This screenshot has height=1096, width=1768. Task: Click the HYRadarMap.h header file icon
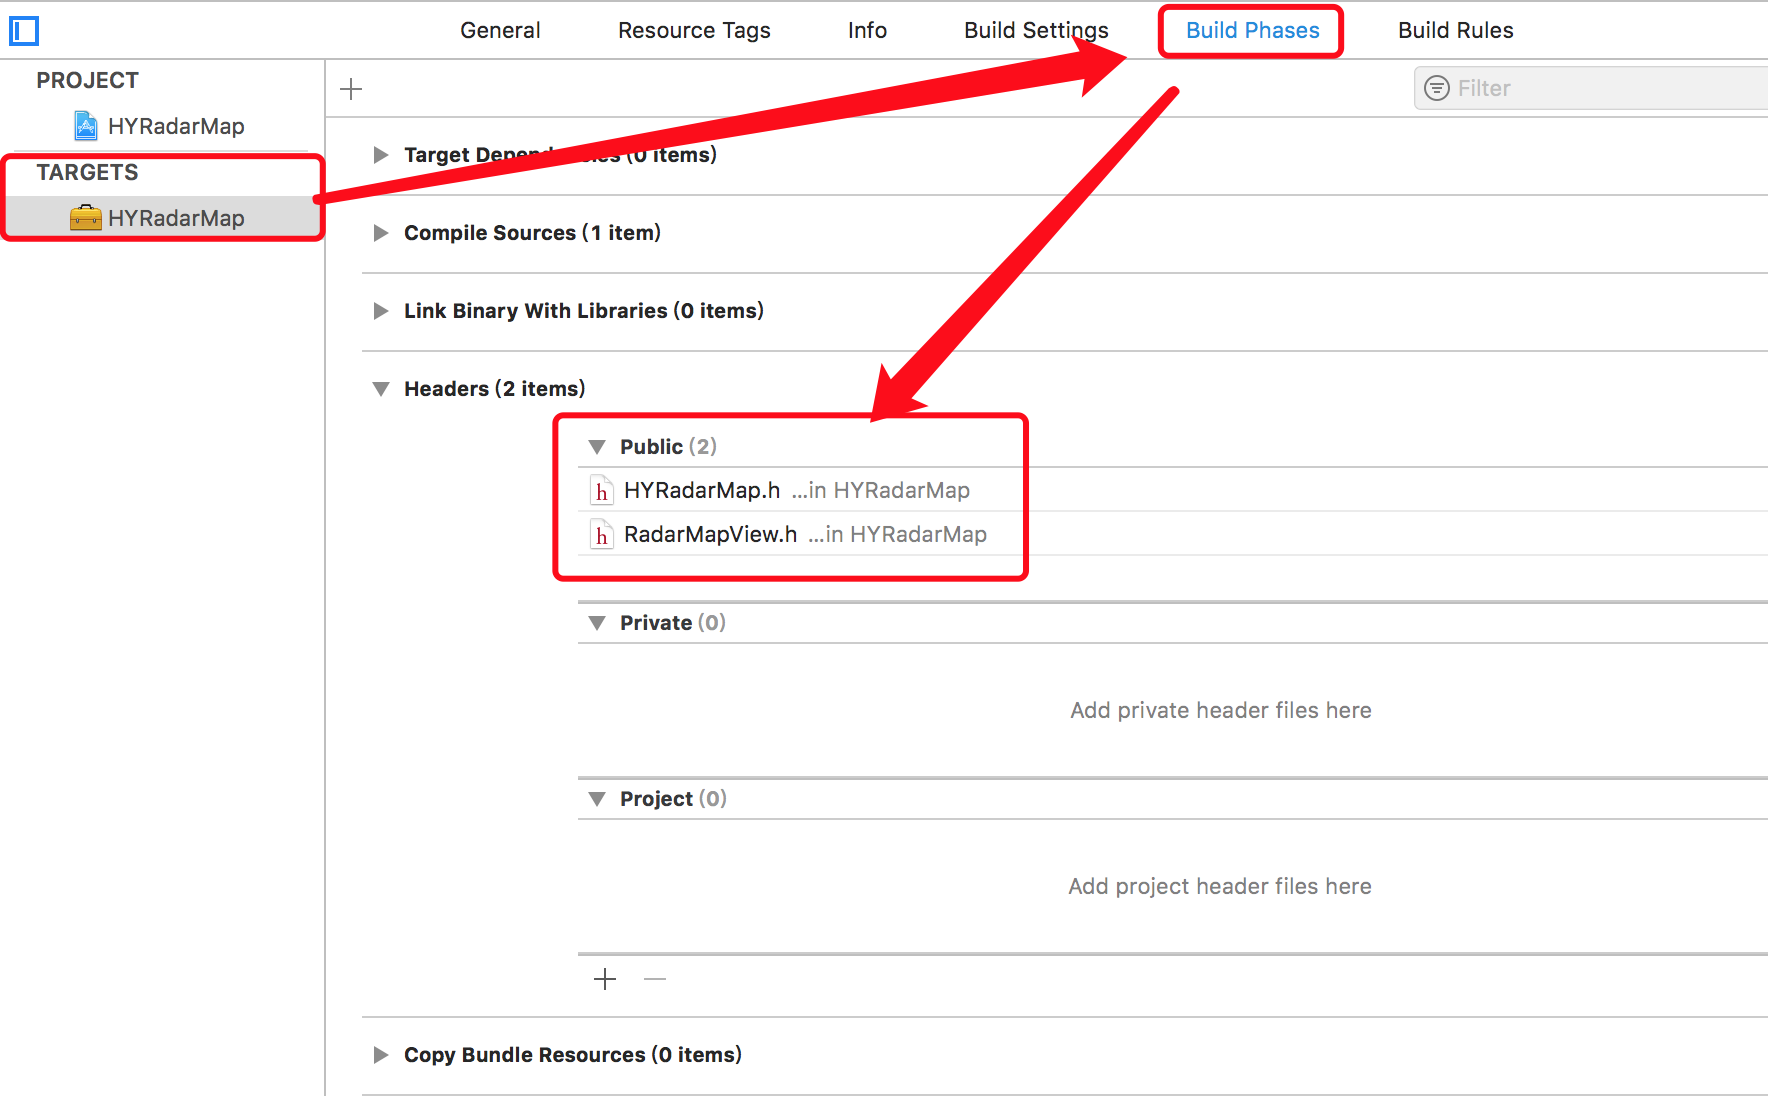point(601,490)
